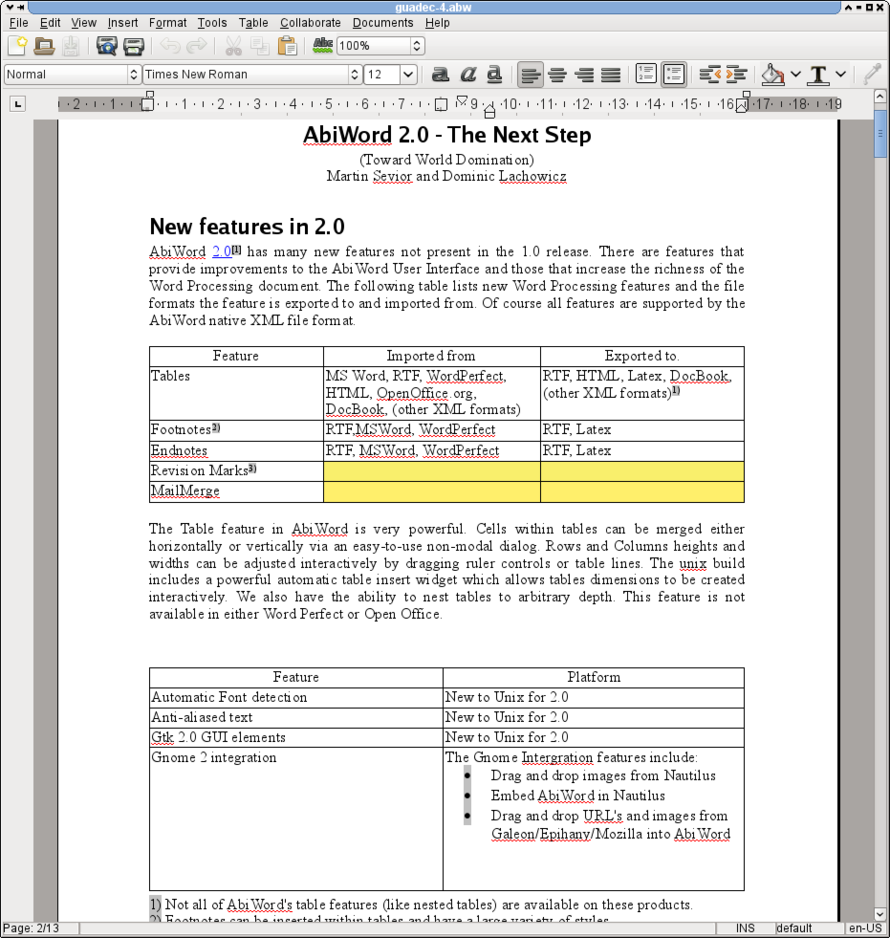Click the en-US language status indicator
The image size is (890, 938).
[x=863, y=929]
